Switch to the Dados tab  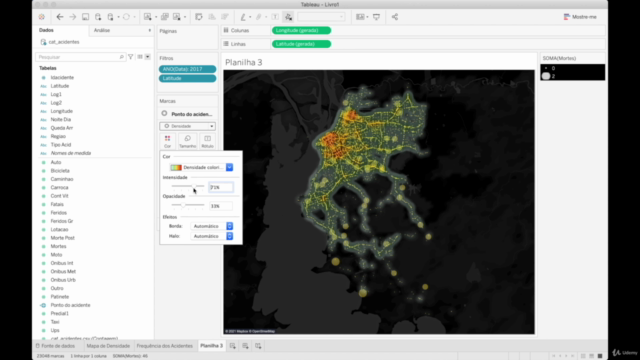click(47, 30)
